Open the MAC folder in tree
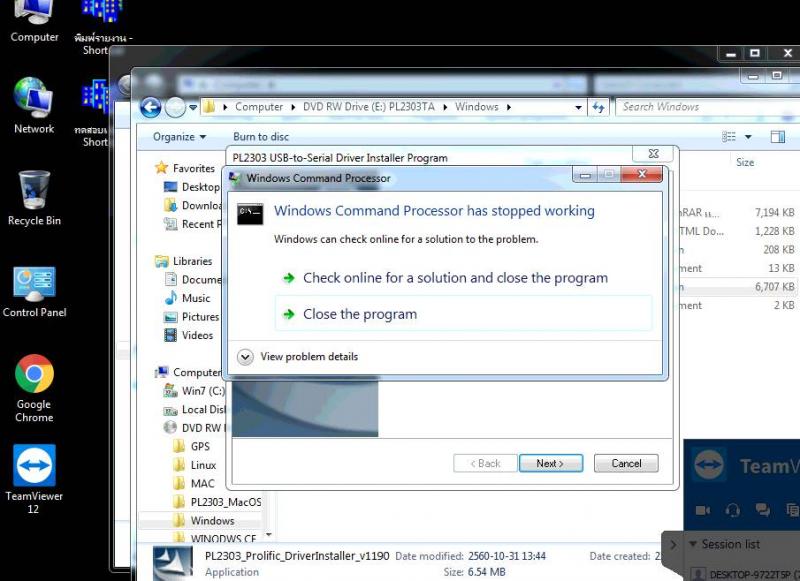 coord(194,484)
